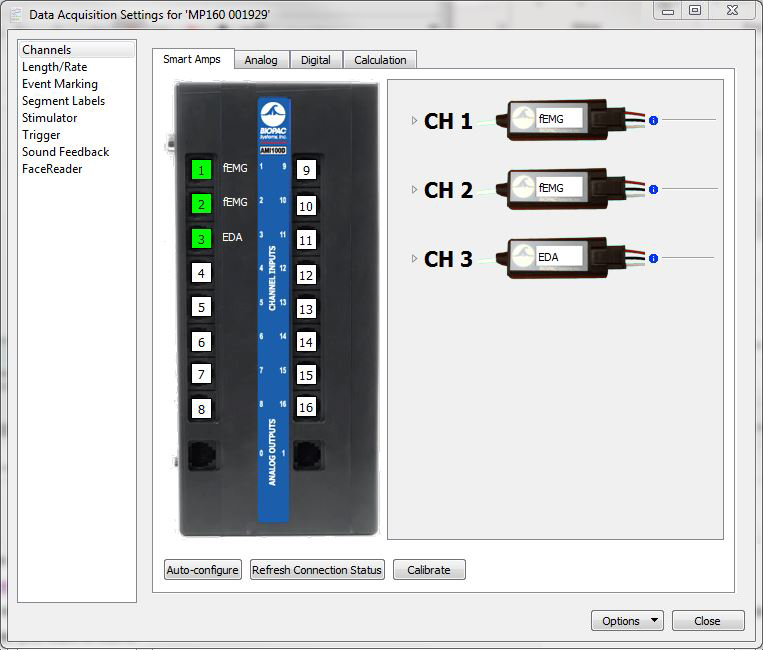The image size is (763, 650).
Task: Open the Calculation tab
Action: point(380,60)
